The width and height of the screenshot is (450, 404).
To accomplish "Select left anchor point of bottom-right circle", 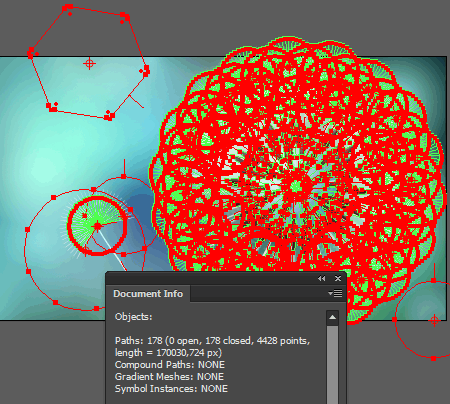I will [395, 319].
